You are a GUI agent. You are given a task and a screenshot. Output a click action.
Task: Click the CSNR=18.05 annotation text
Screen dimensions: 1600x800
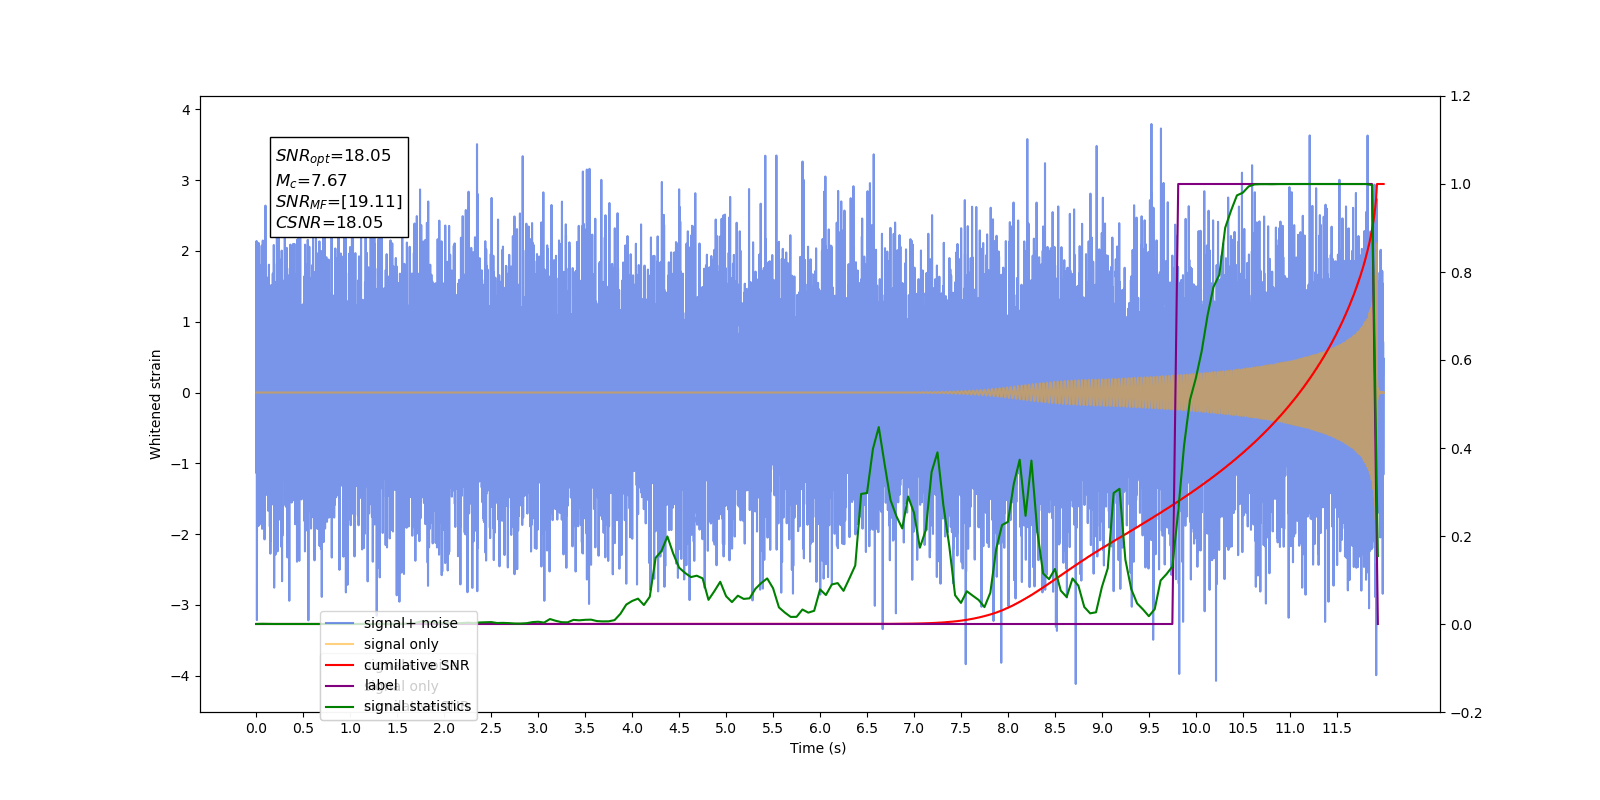[329, 222]
